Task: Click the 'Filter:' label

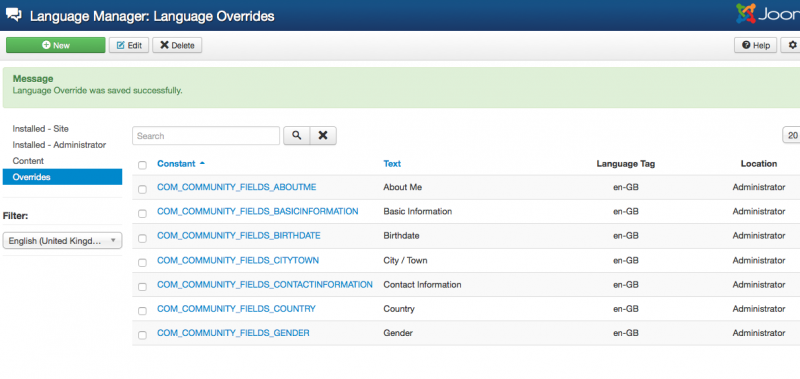Action: 15,216
